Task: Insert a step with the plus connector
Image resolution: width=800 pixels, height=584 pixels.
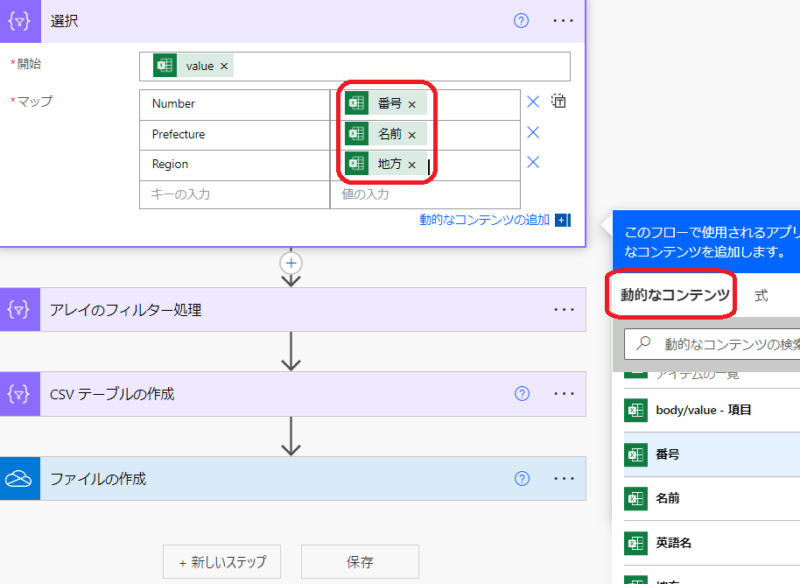Action: 291,263
